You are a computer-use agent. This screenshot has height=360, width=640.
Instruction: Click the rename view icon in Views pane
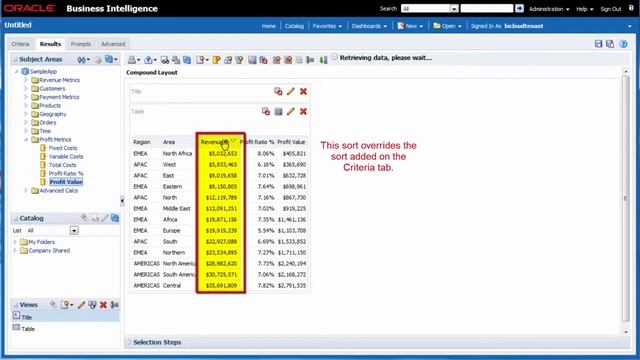click(115, 305)
